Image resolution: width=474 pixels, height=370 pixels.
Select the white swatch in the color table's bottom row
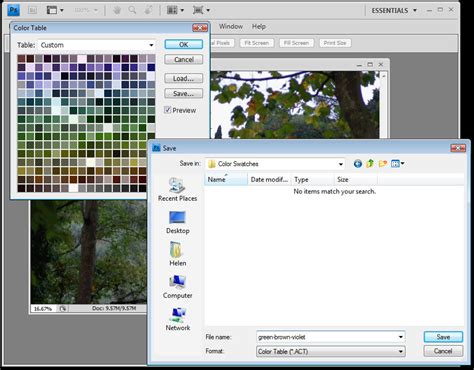[x=73, y=188]
